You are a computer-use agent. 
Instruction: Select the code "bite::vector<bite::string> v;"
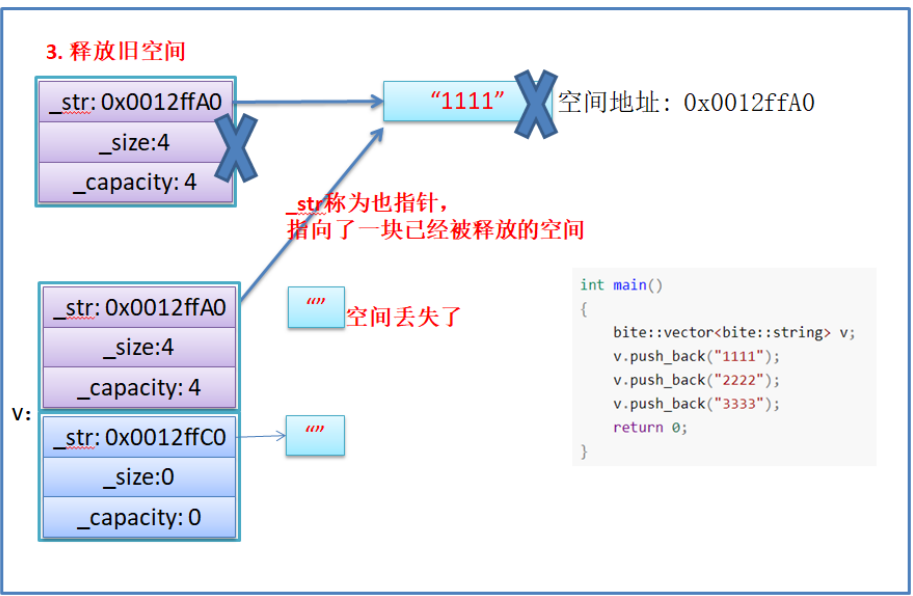[x=734, y=332]
